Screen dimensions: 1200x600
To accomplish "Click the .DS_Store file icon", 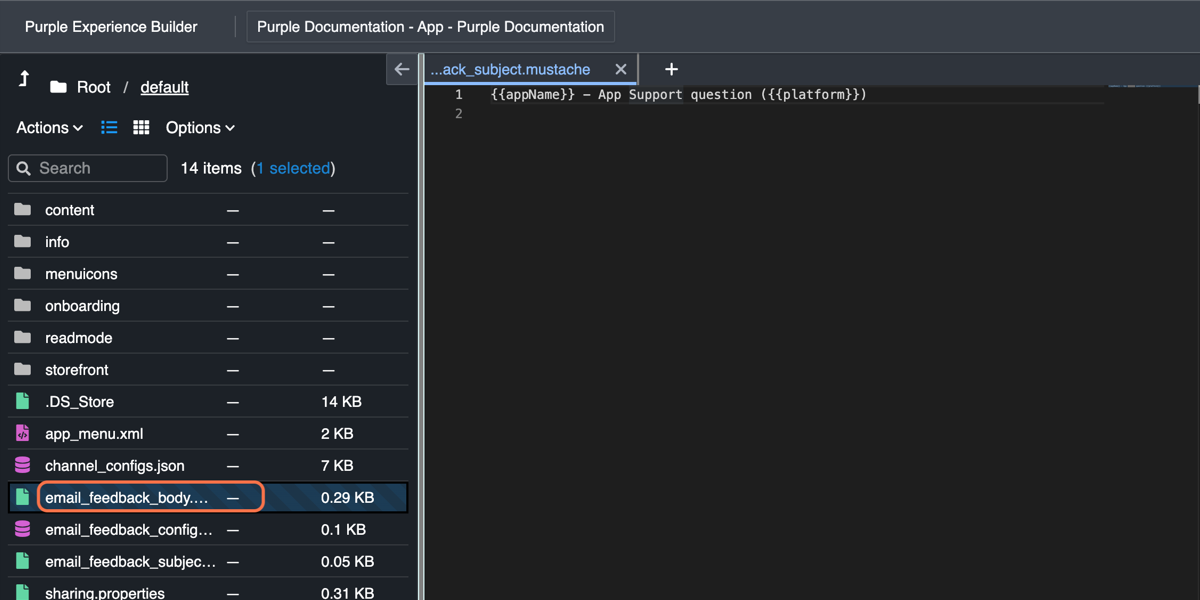I will (x=22, y=401).
